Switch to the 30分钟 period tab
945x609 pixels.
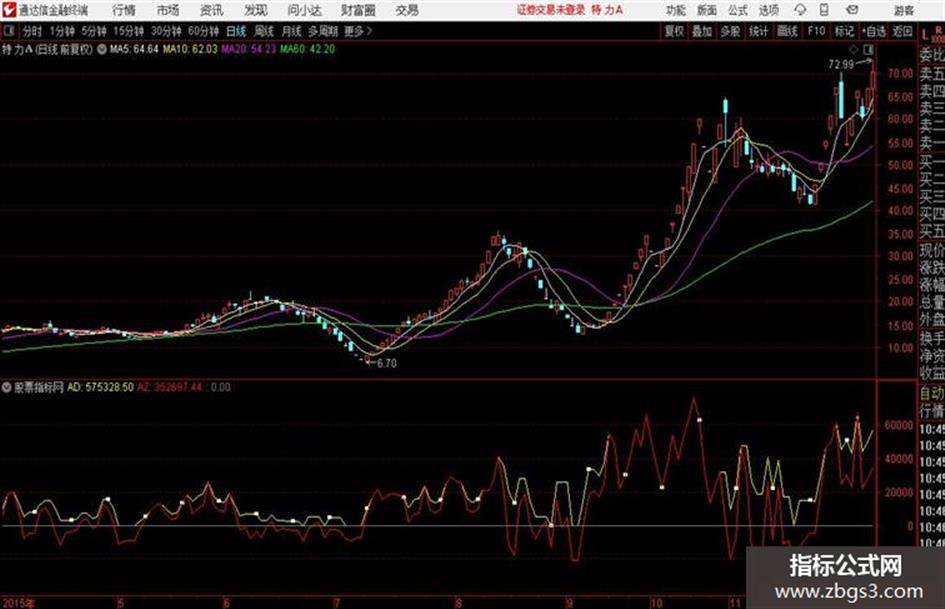click(166, 31)
